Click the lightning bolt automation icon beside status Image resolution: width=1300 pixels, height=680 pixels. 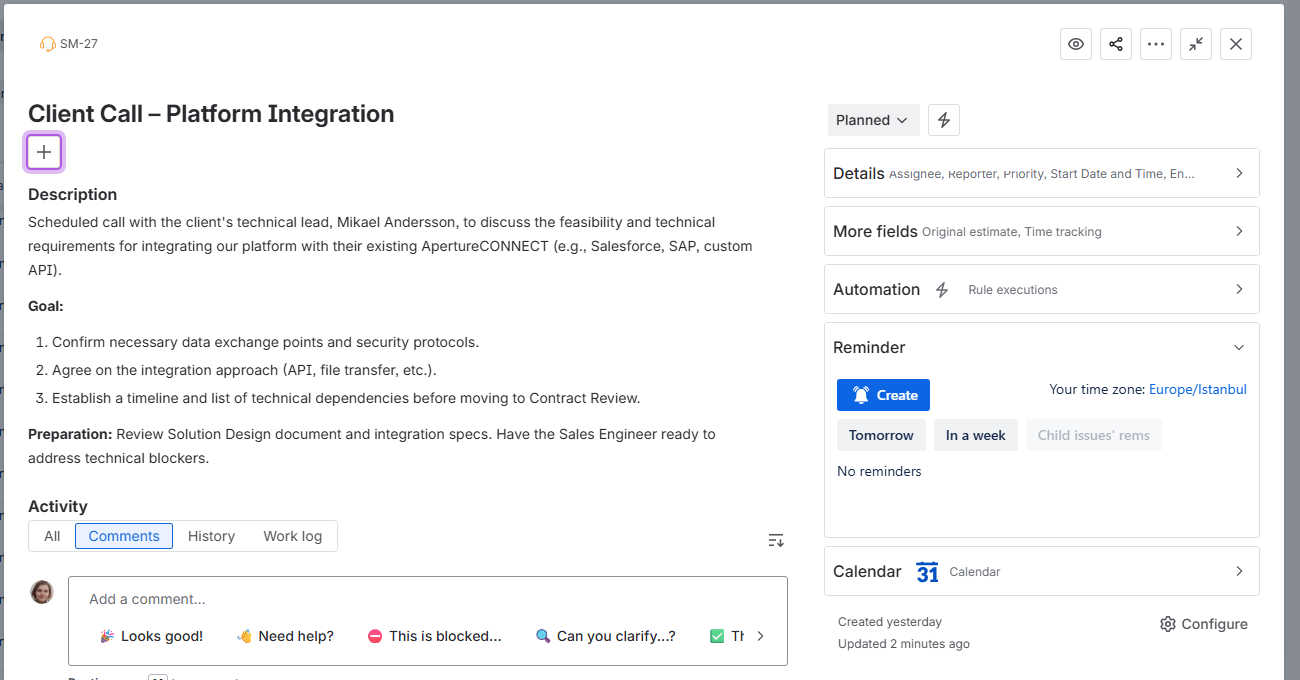pyautogui.click(x=944, y=120)
